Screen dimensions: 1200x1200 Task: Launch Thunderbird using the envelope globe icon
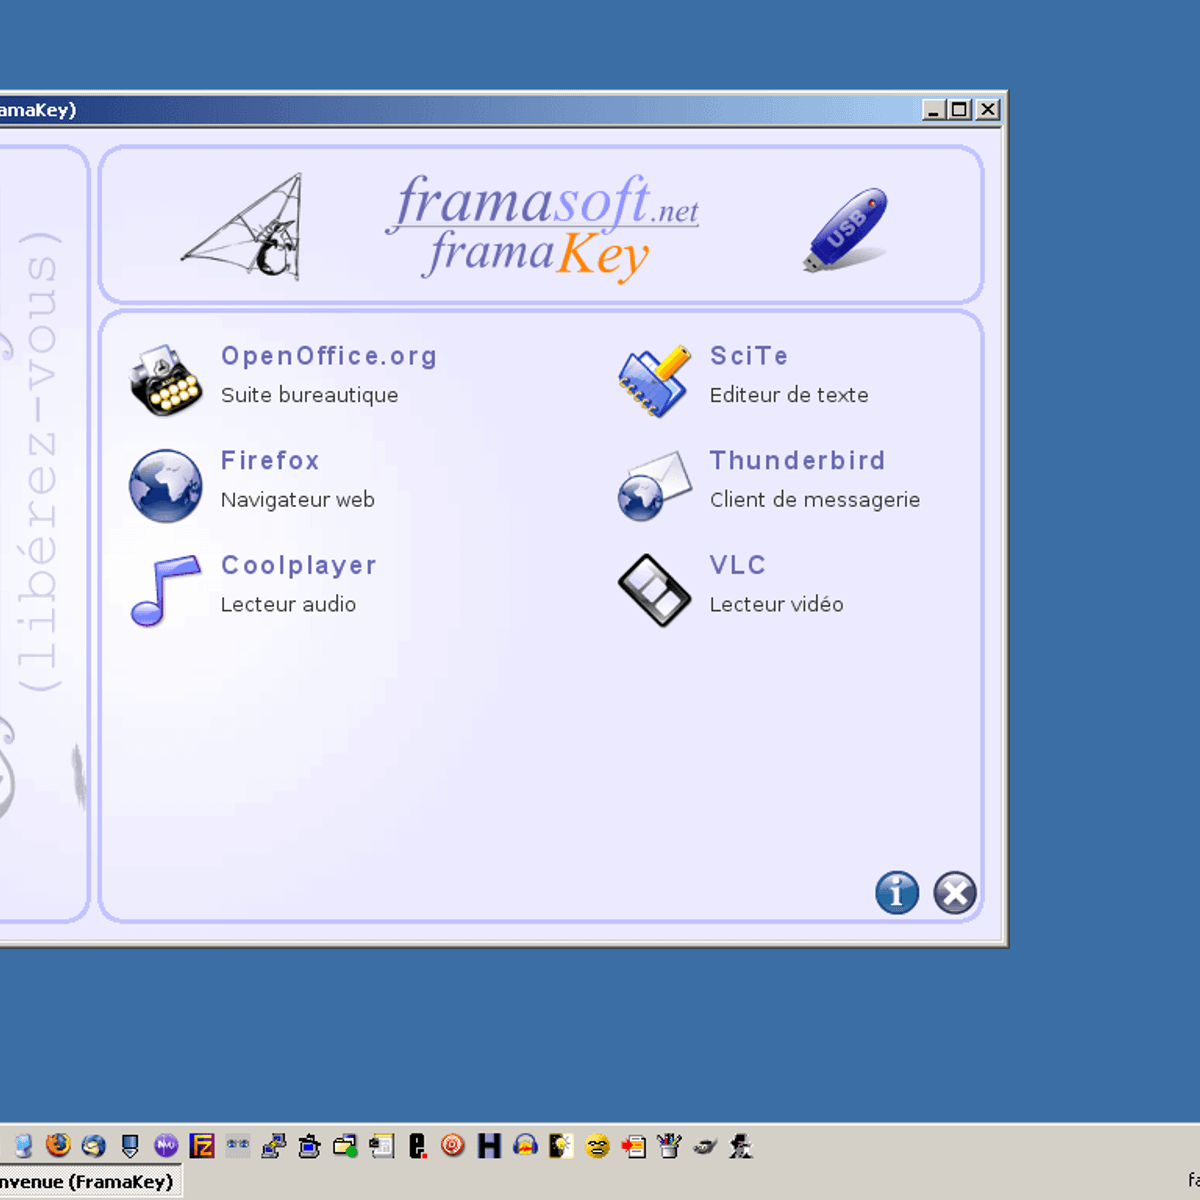pyautogui.click(x=655, y=485)
